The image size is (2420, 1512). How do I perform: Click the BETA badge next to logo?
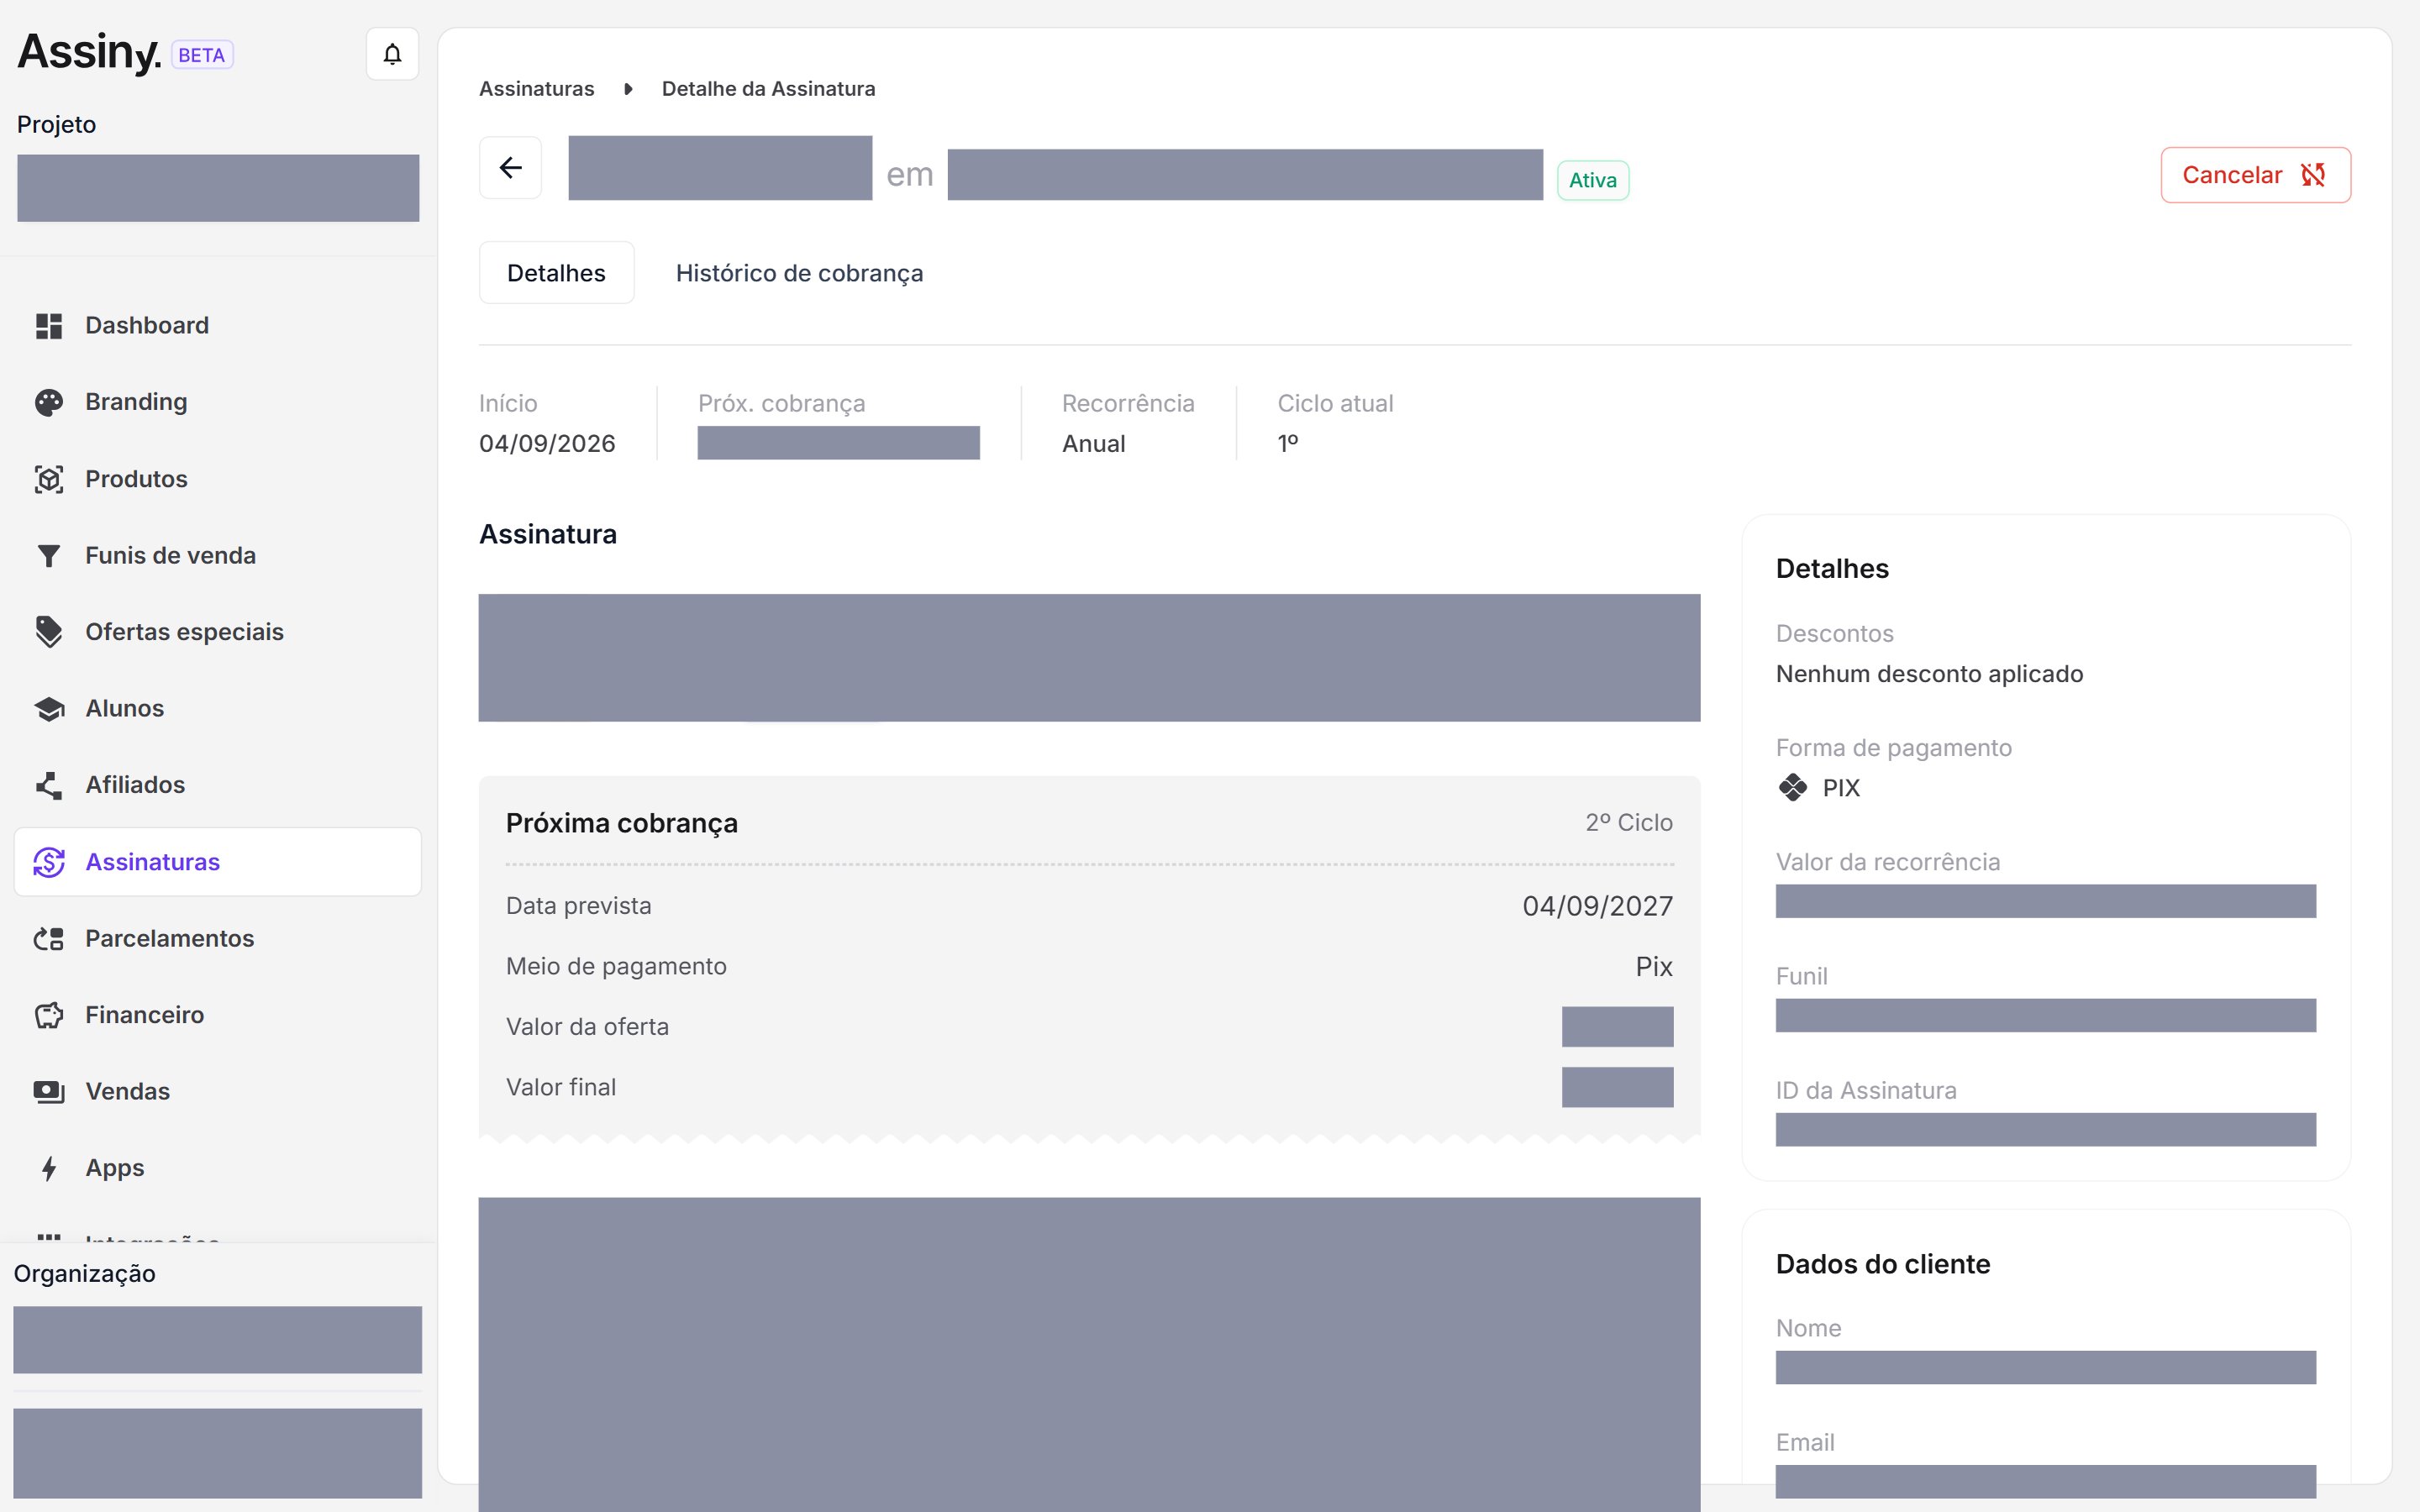(202, 55)
